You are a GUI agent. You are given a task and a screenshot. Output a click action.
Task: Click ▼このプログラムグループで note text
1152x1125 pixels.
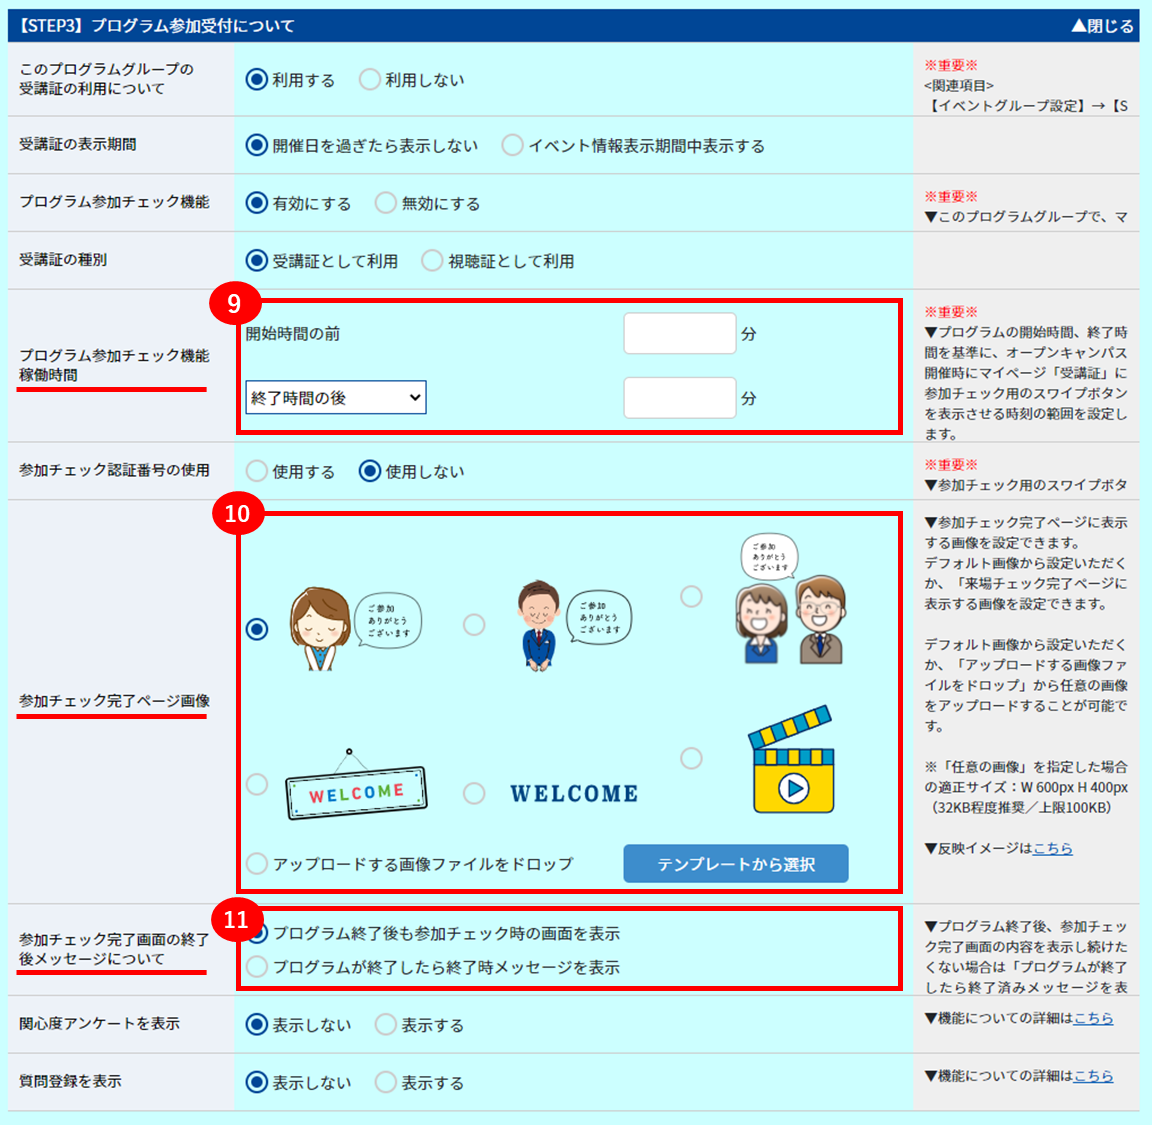(1026, 217)
